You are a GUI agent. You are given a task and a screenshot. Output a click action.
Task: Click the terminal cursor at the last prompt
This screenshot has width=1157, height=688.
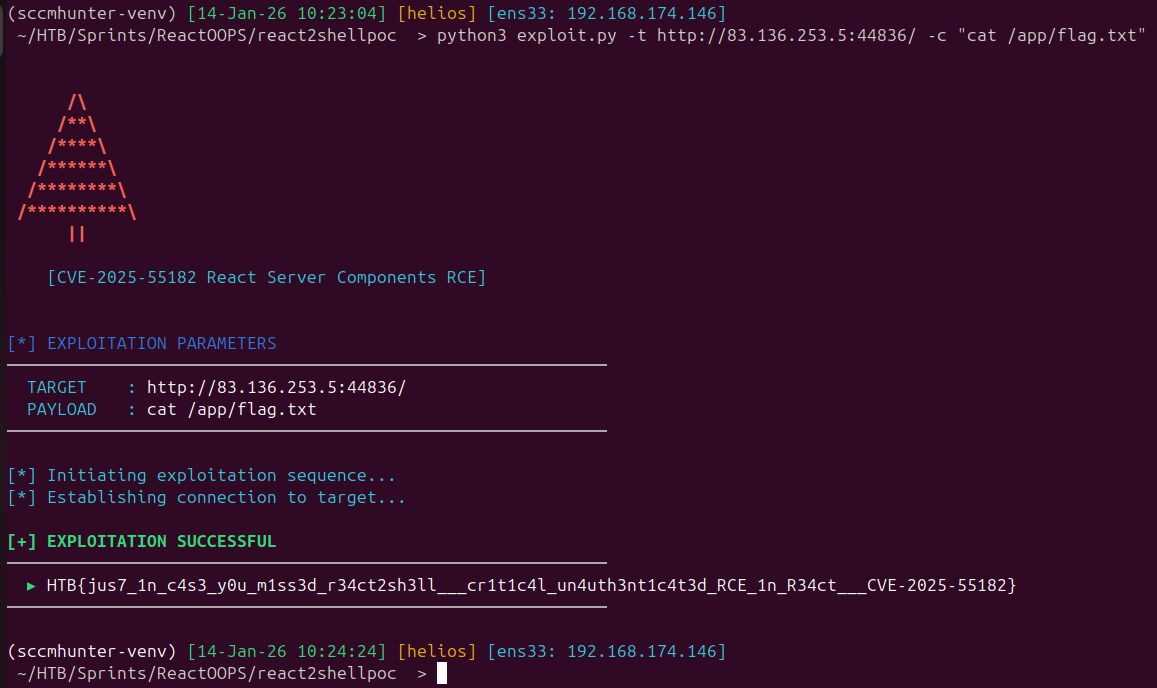point(442,673)
